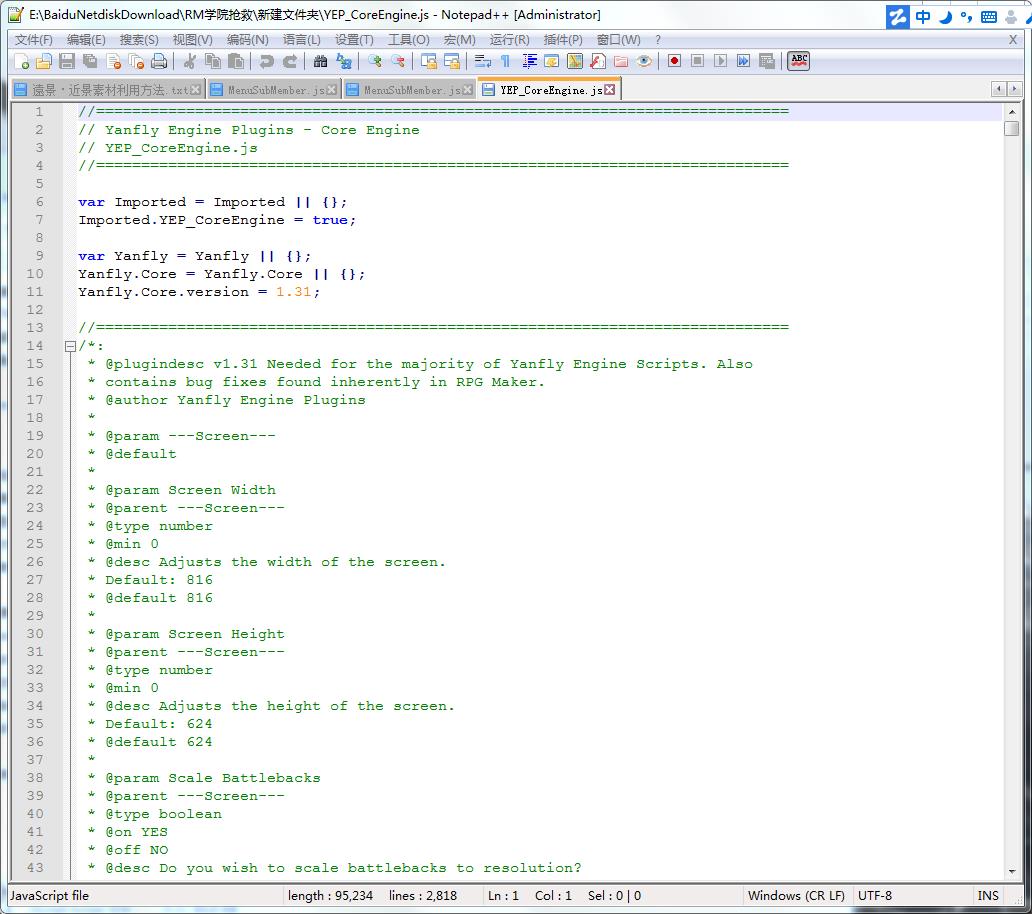Click the Cut scissors icon
Viewport: 1032px width, 914px height.
point(189,61)
